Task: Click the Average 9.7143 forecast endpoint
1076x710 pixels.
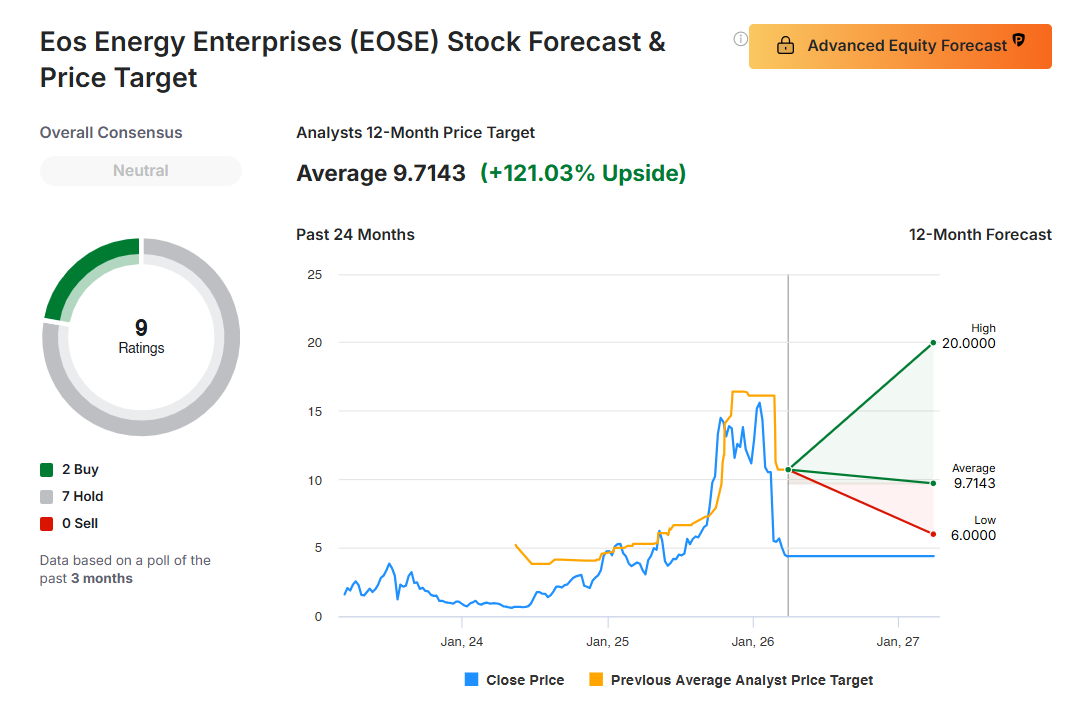Action: point(933,483)
